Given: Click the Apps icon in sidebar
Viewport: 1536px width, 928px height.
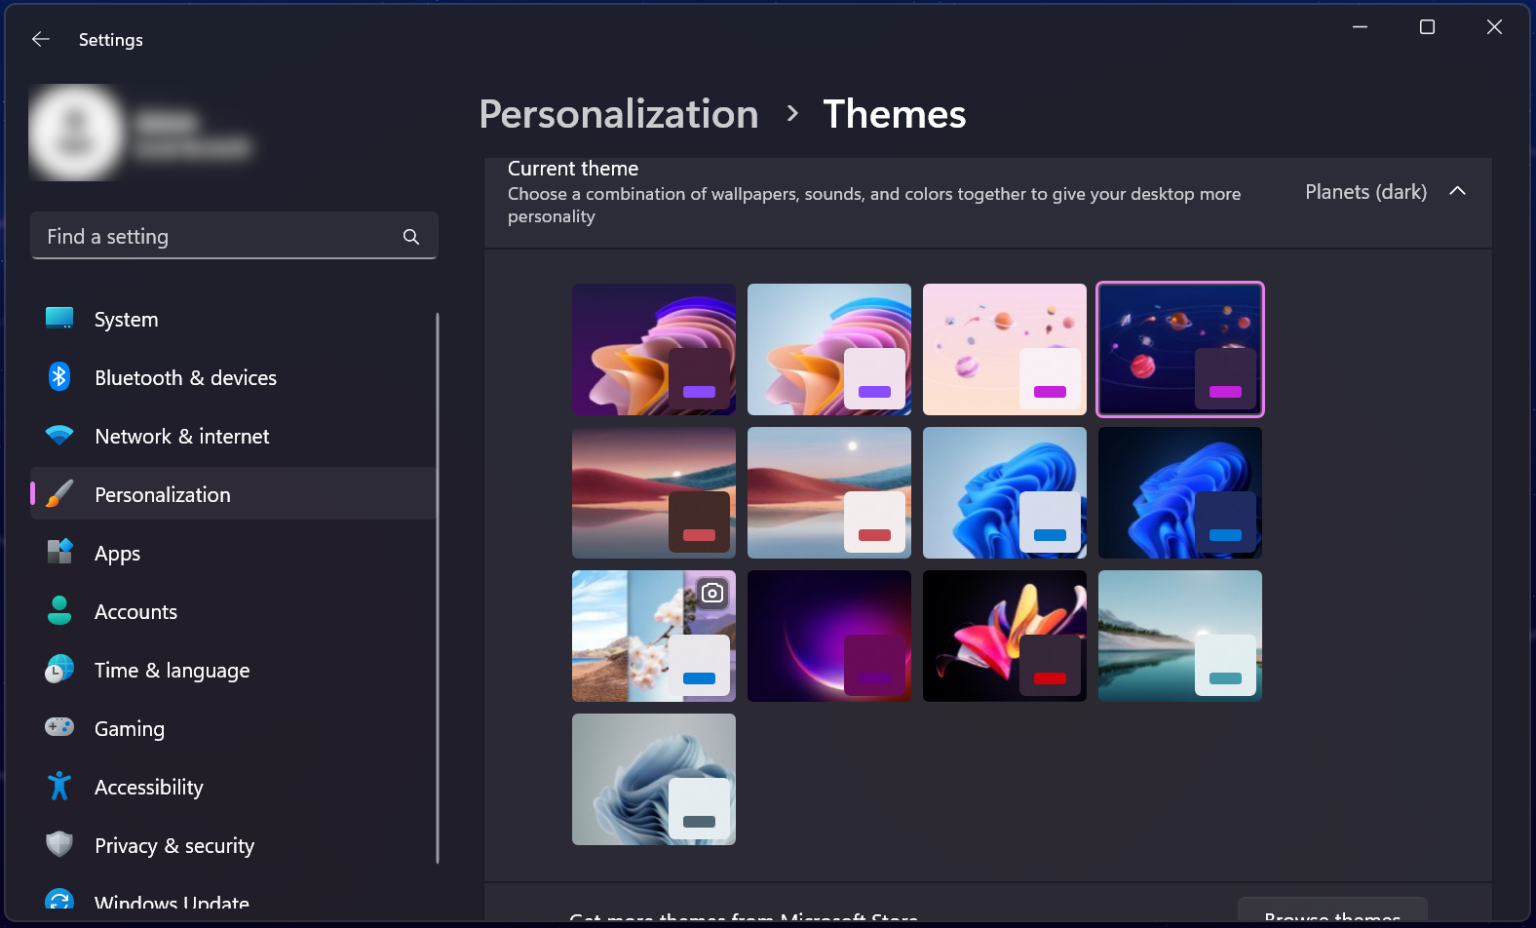Looking at the screenshot, I should (60, 552).
